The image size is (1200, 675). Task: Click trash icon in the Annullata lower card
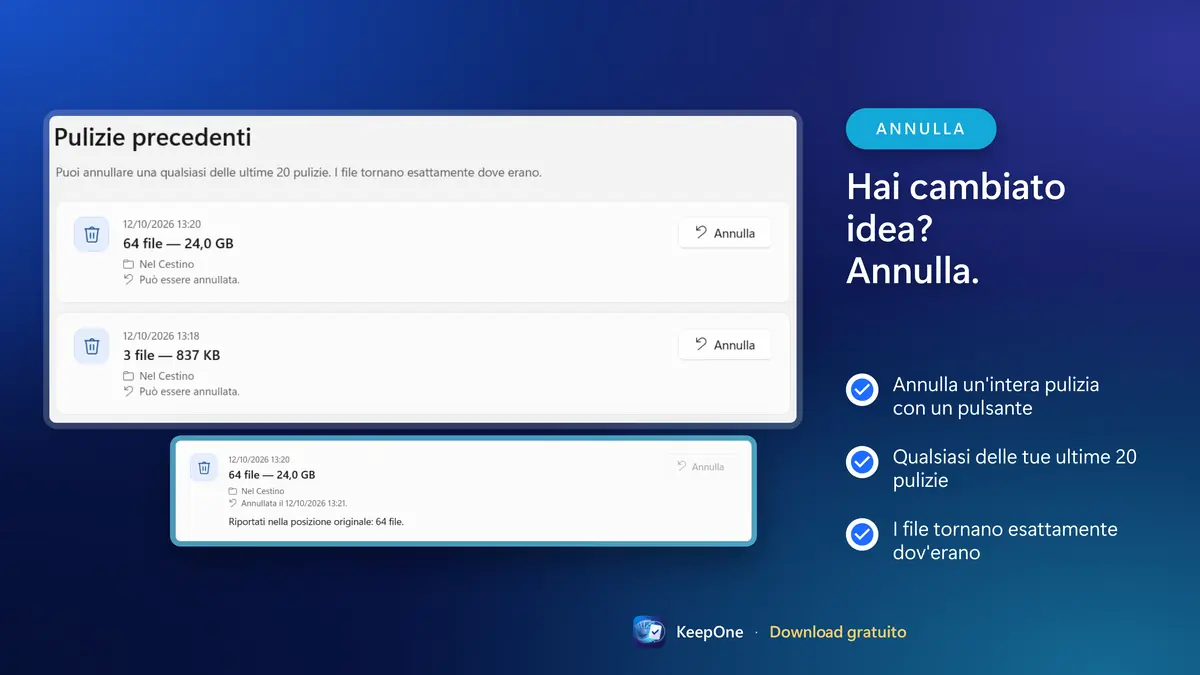204,467
